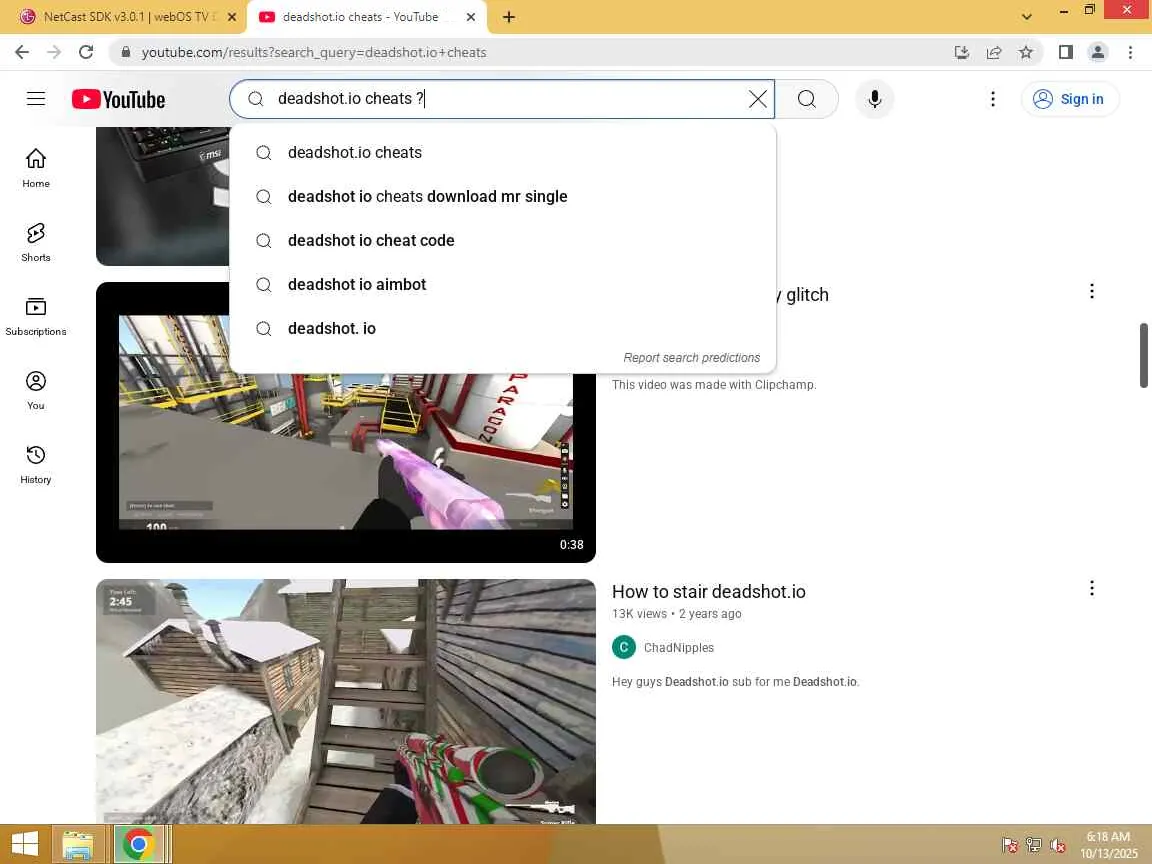Click the taskbar clock showing 6:18 AM
The image size is (1152, 864).
point(1109,845)
